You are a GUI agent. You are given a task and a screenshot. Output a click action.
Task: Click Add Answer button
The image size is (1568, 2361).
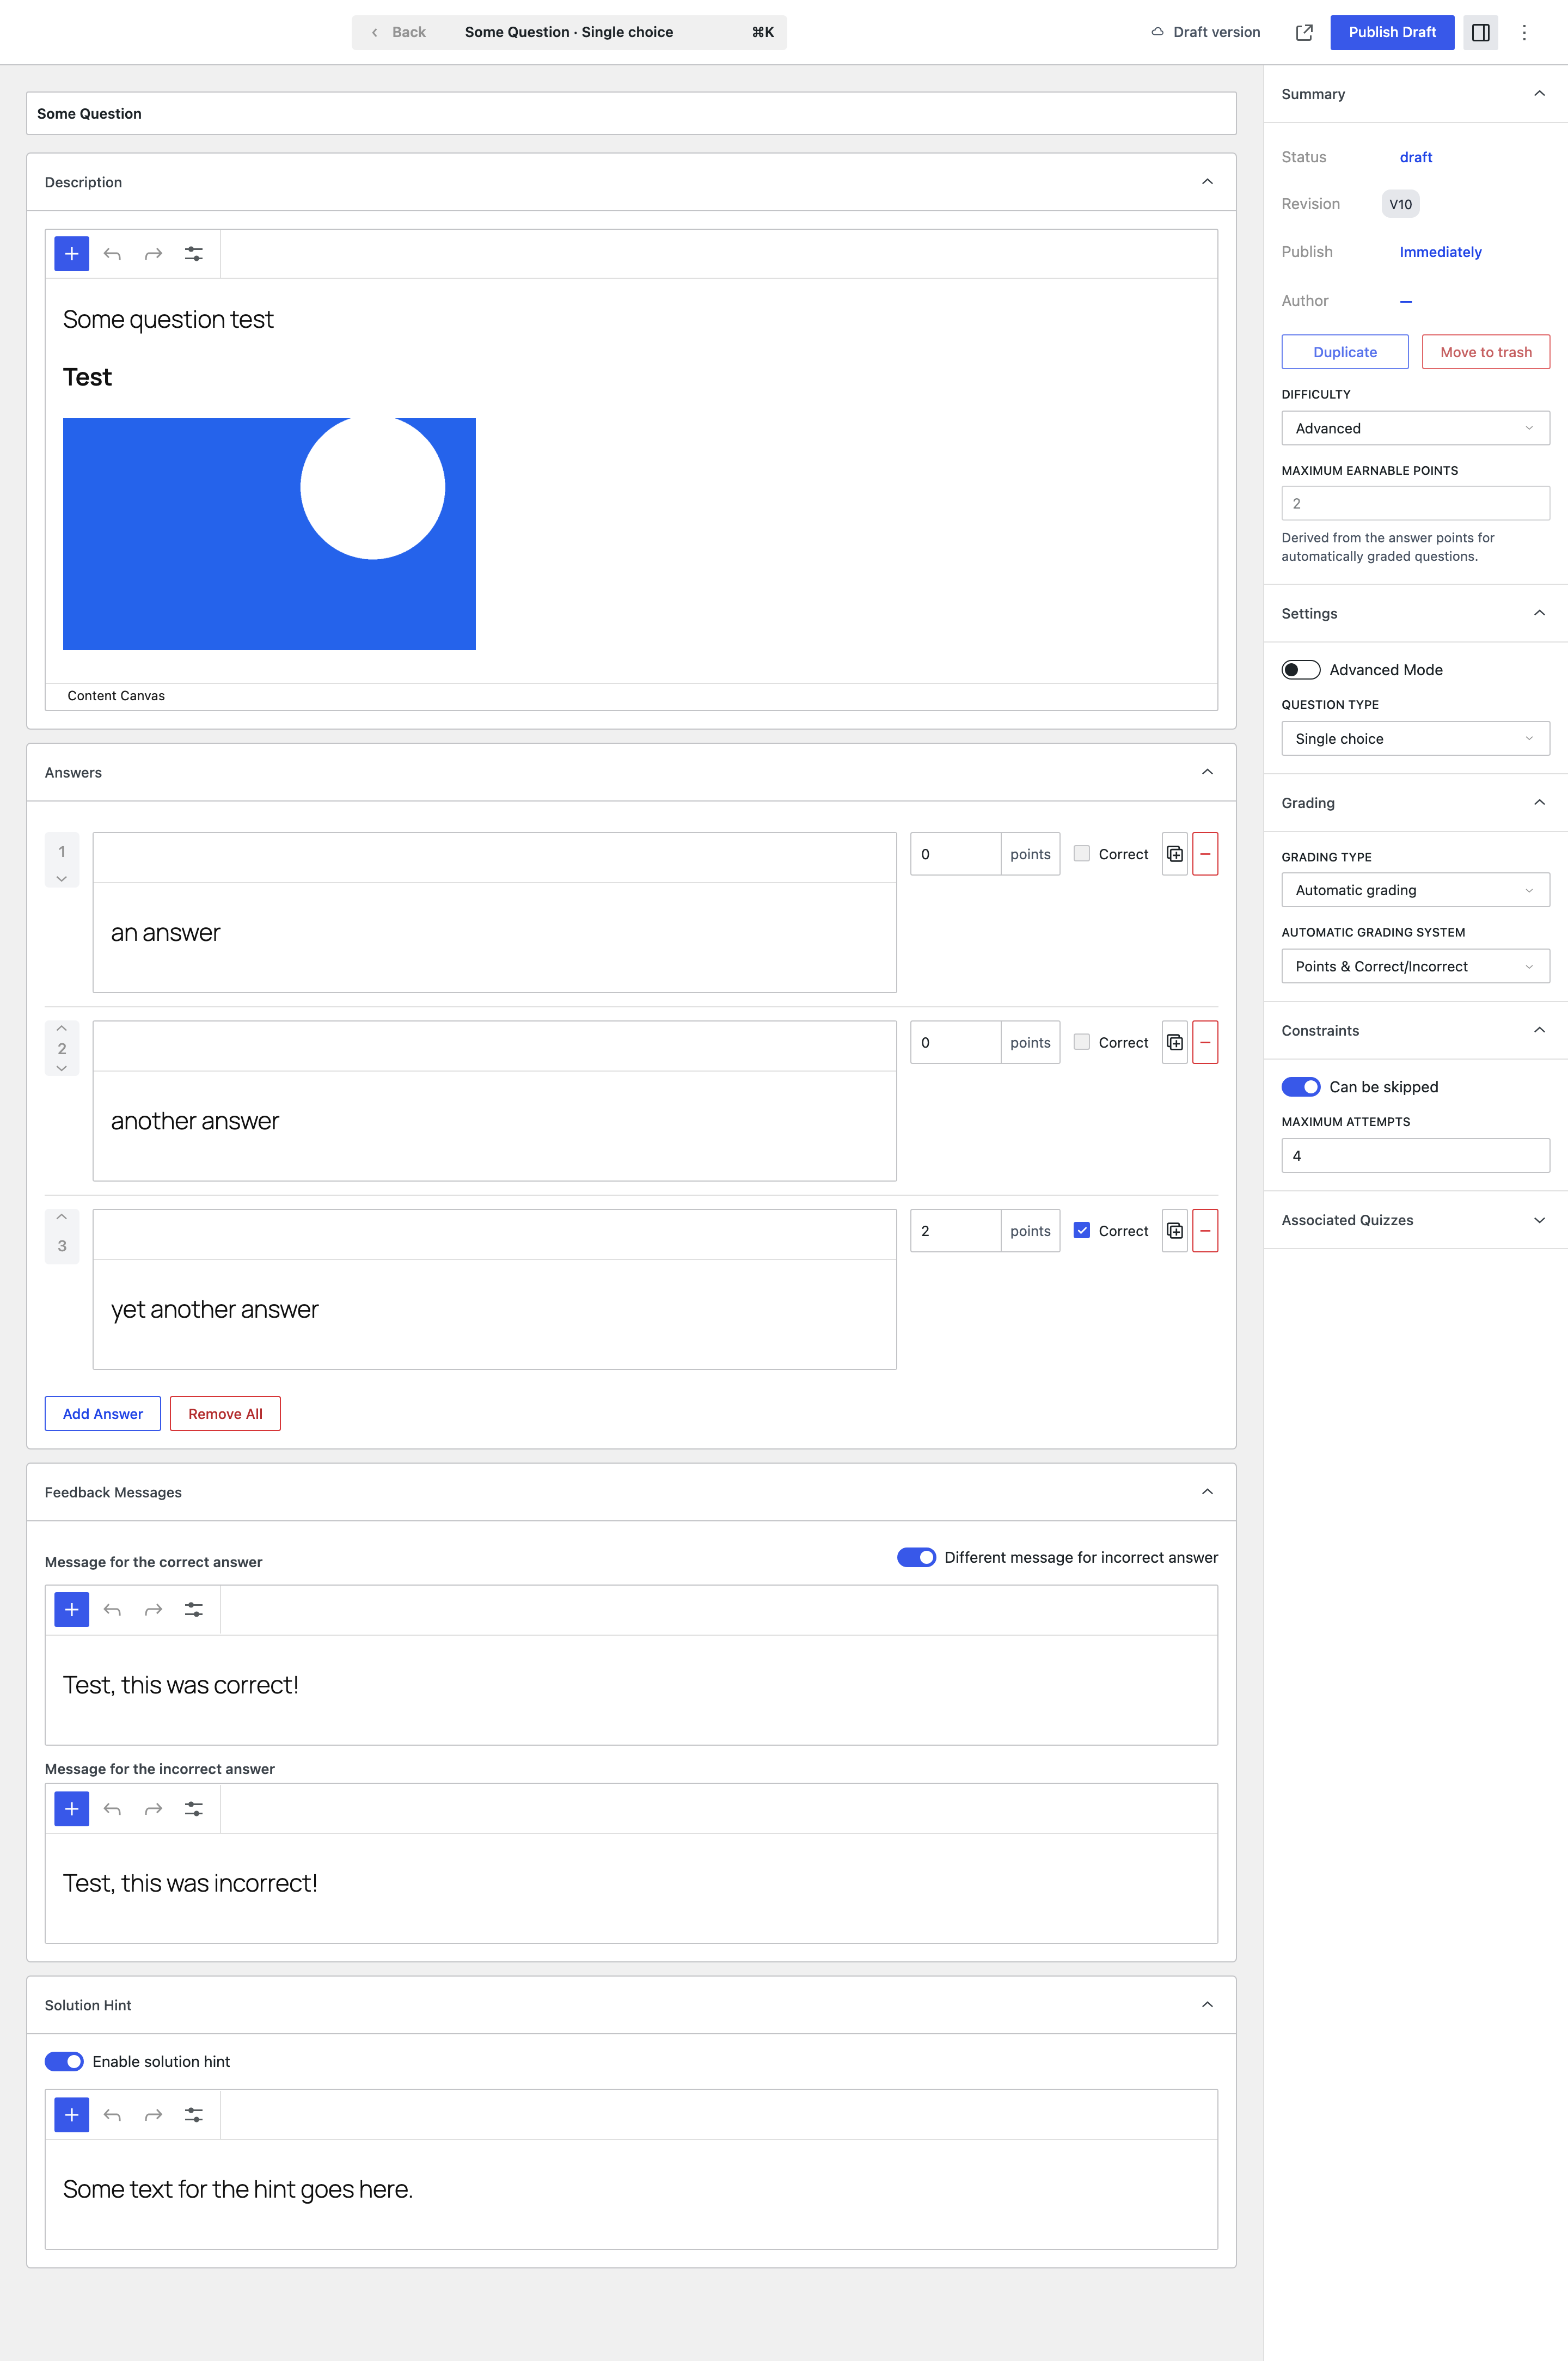point(103,1414)
